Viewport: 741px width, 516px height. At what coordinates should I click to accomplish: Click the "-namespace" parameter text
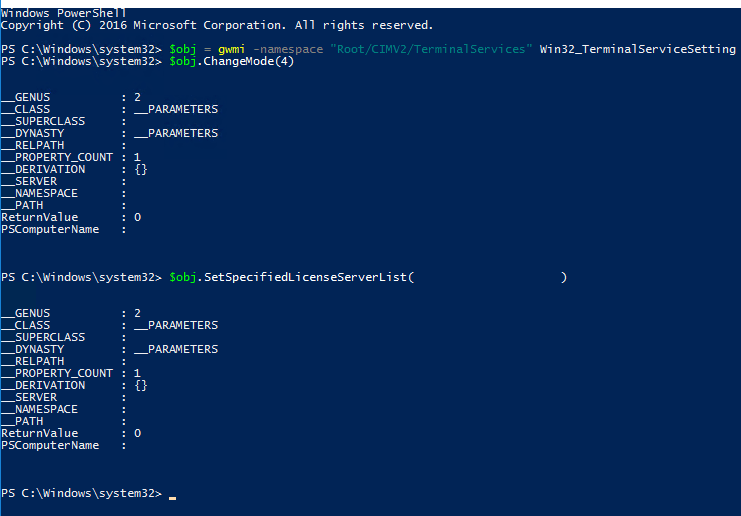pyautogui.click(x=291, y=49)
